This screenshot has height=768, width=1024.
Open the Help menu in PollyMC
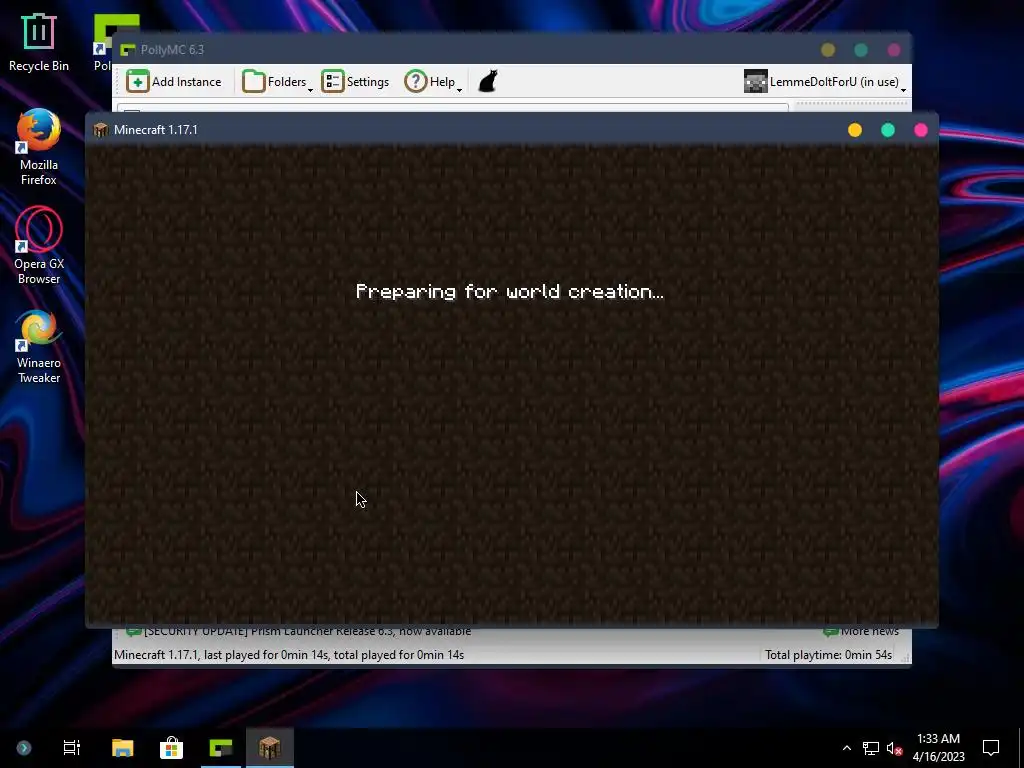(433, 82)
